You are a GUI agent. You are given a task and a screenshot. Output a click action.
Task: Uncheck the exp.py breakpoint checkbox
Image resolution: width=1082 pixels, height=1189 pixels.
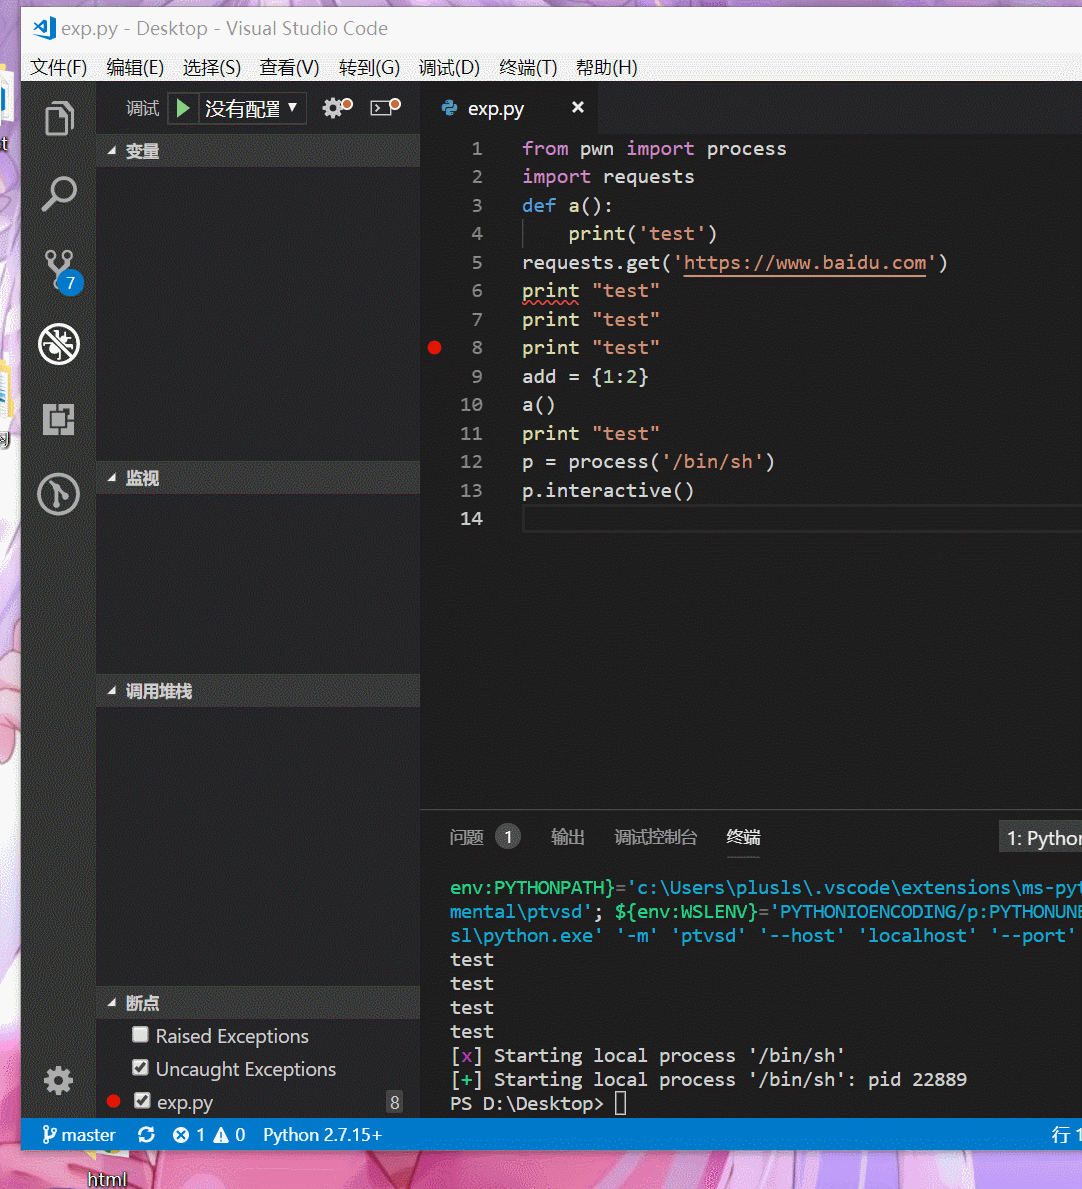pos(142,1101)
